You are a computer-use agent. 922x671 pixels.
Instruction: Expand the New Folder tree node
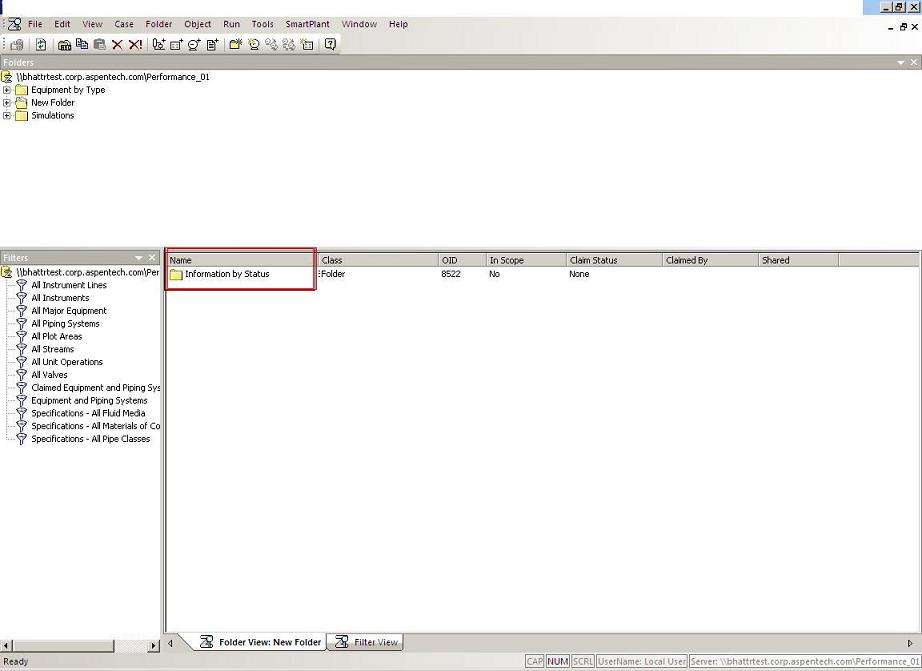7,103
